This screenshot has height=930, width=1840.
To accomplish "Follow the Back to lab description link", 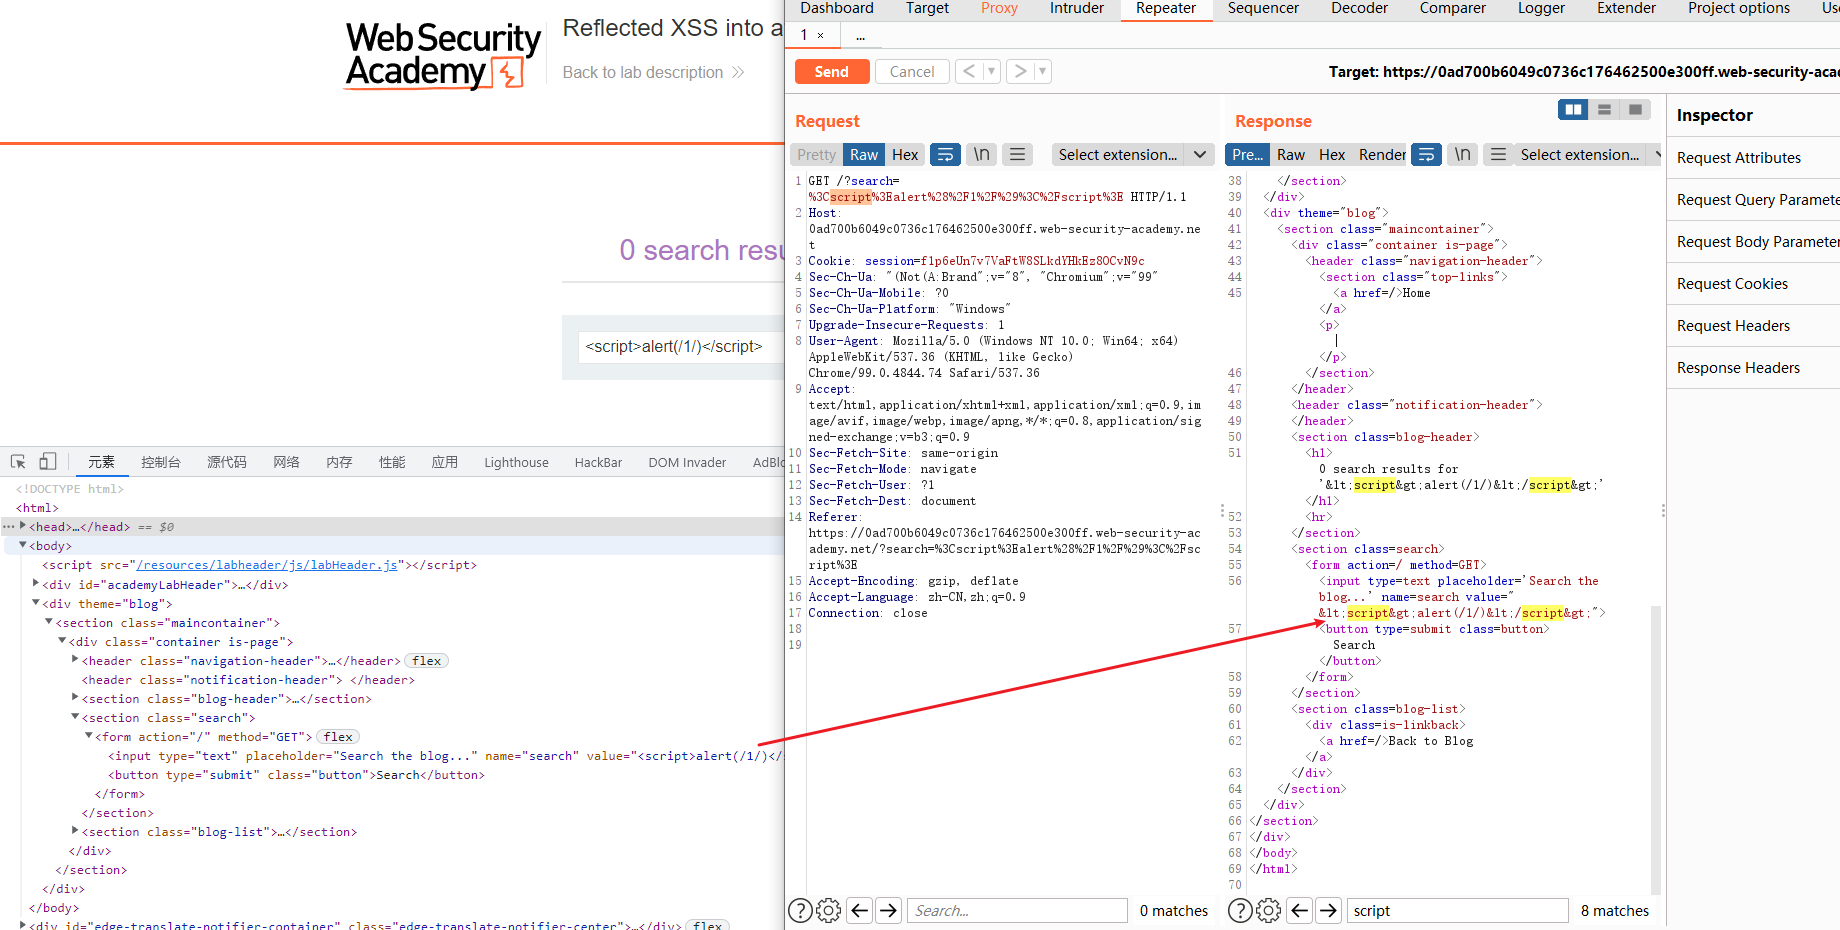I will click(x=653, y=72).
